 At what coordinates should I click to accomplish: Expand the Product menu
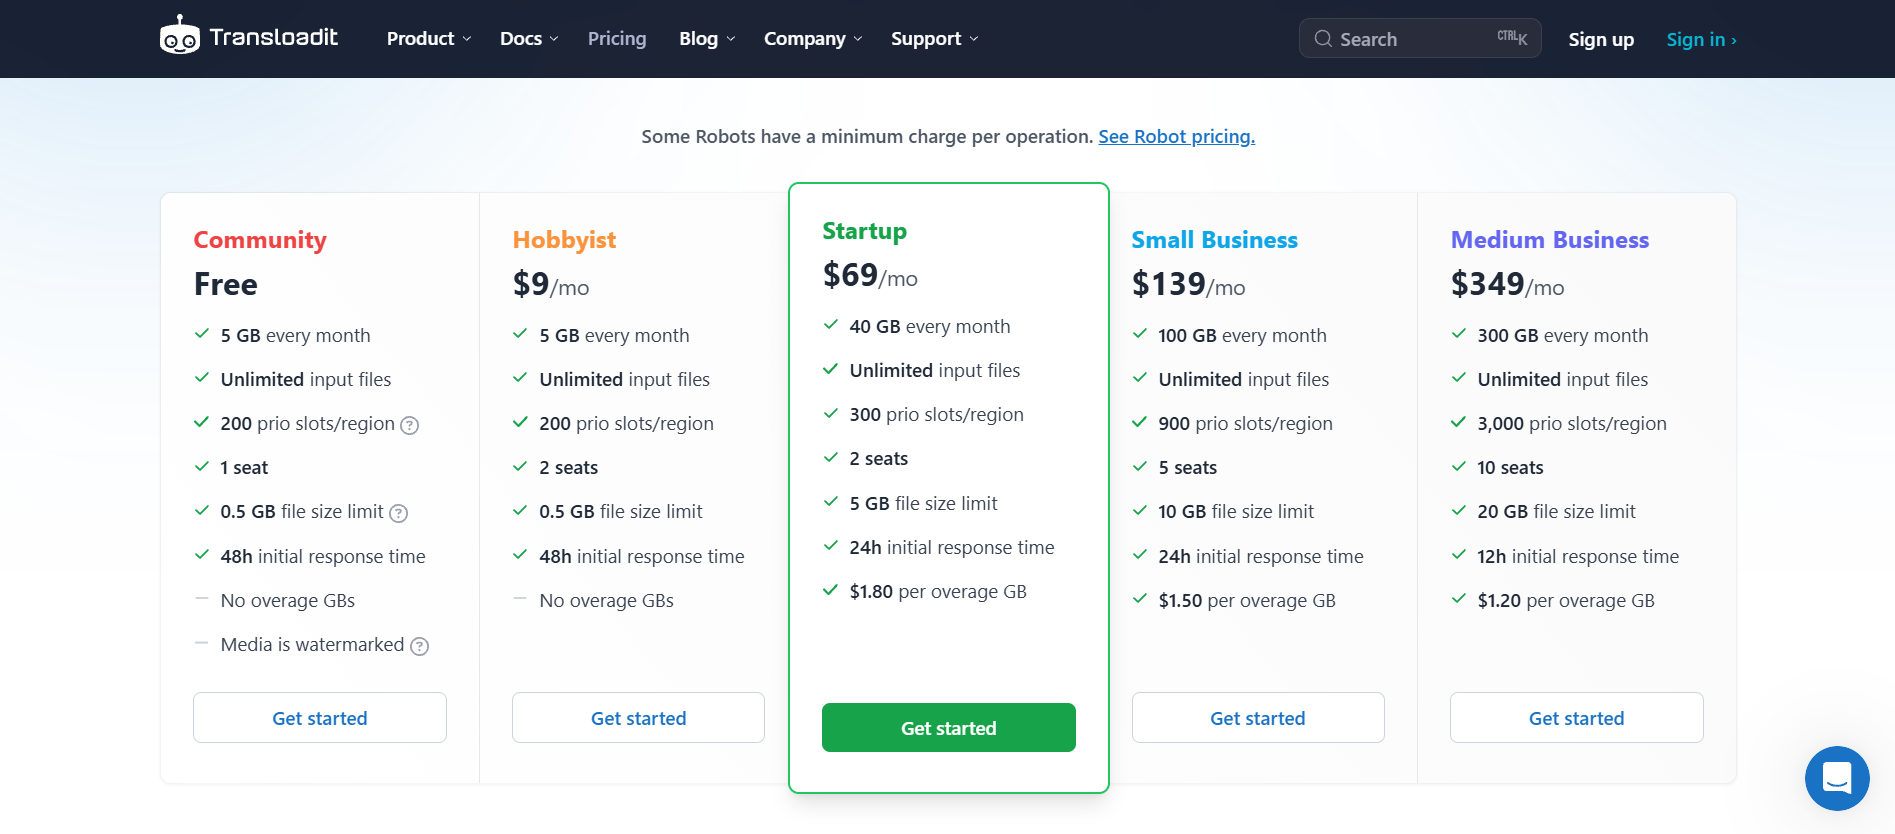tap(429, 39)
